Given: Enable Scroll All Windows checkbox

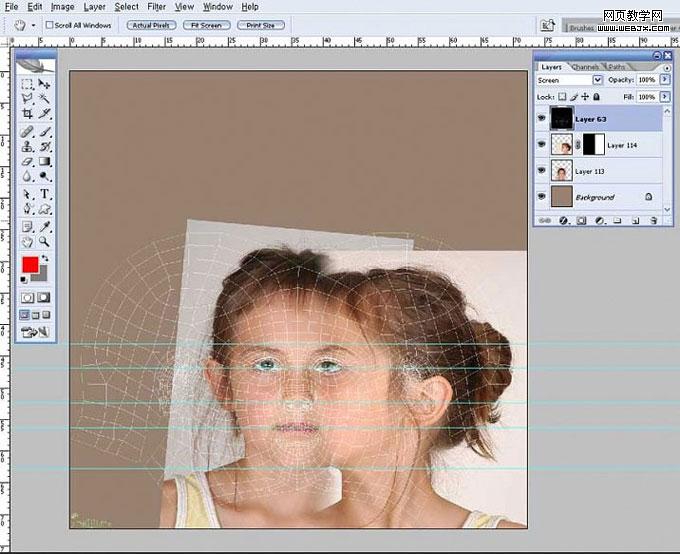Looking at the screenshot, I should coord(49,25).
